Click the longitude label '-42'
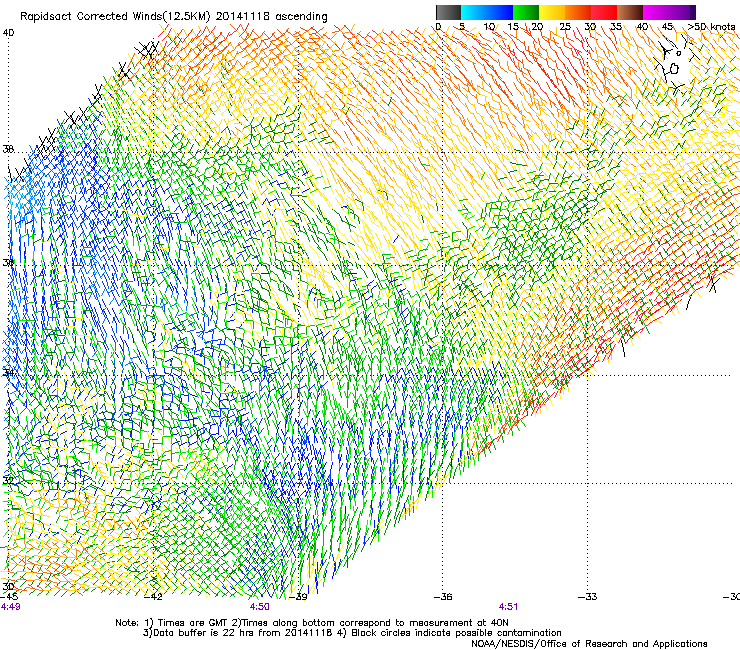 point(153,597)
